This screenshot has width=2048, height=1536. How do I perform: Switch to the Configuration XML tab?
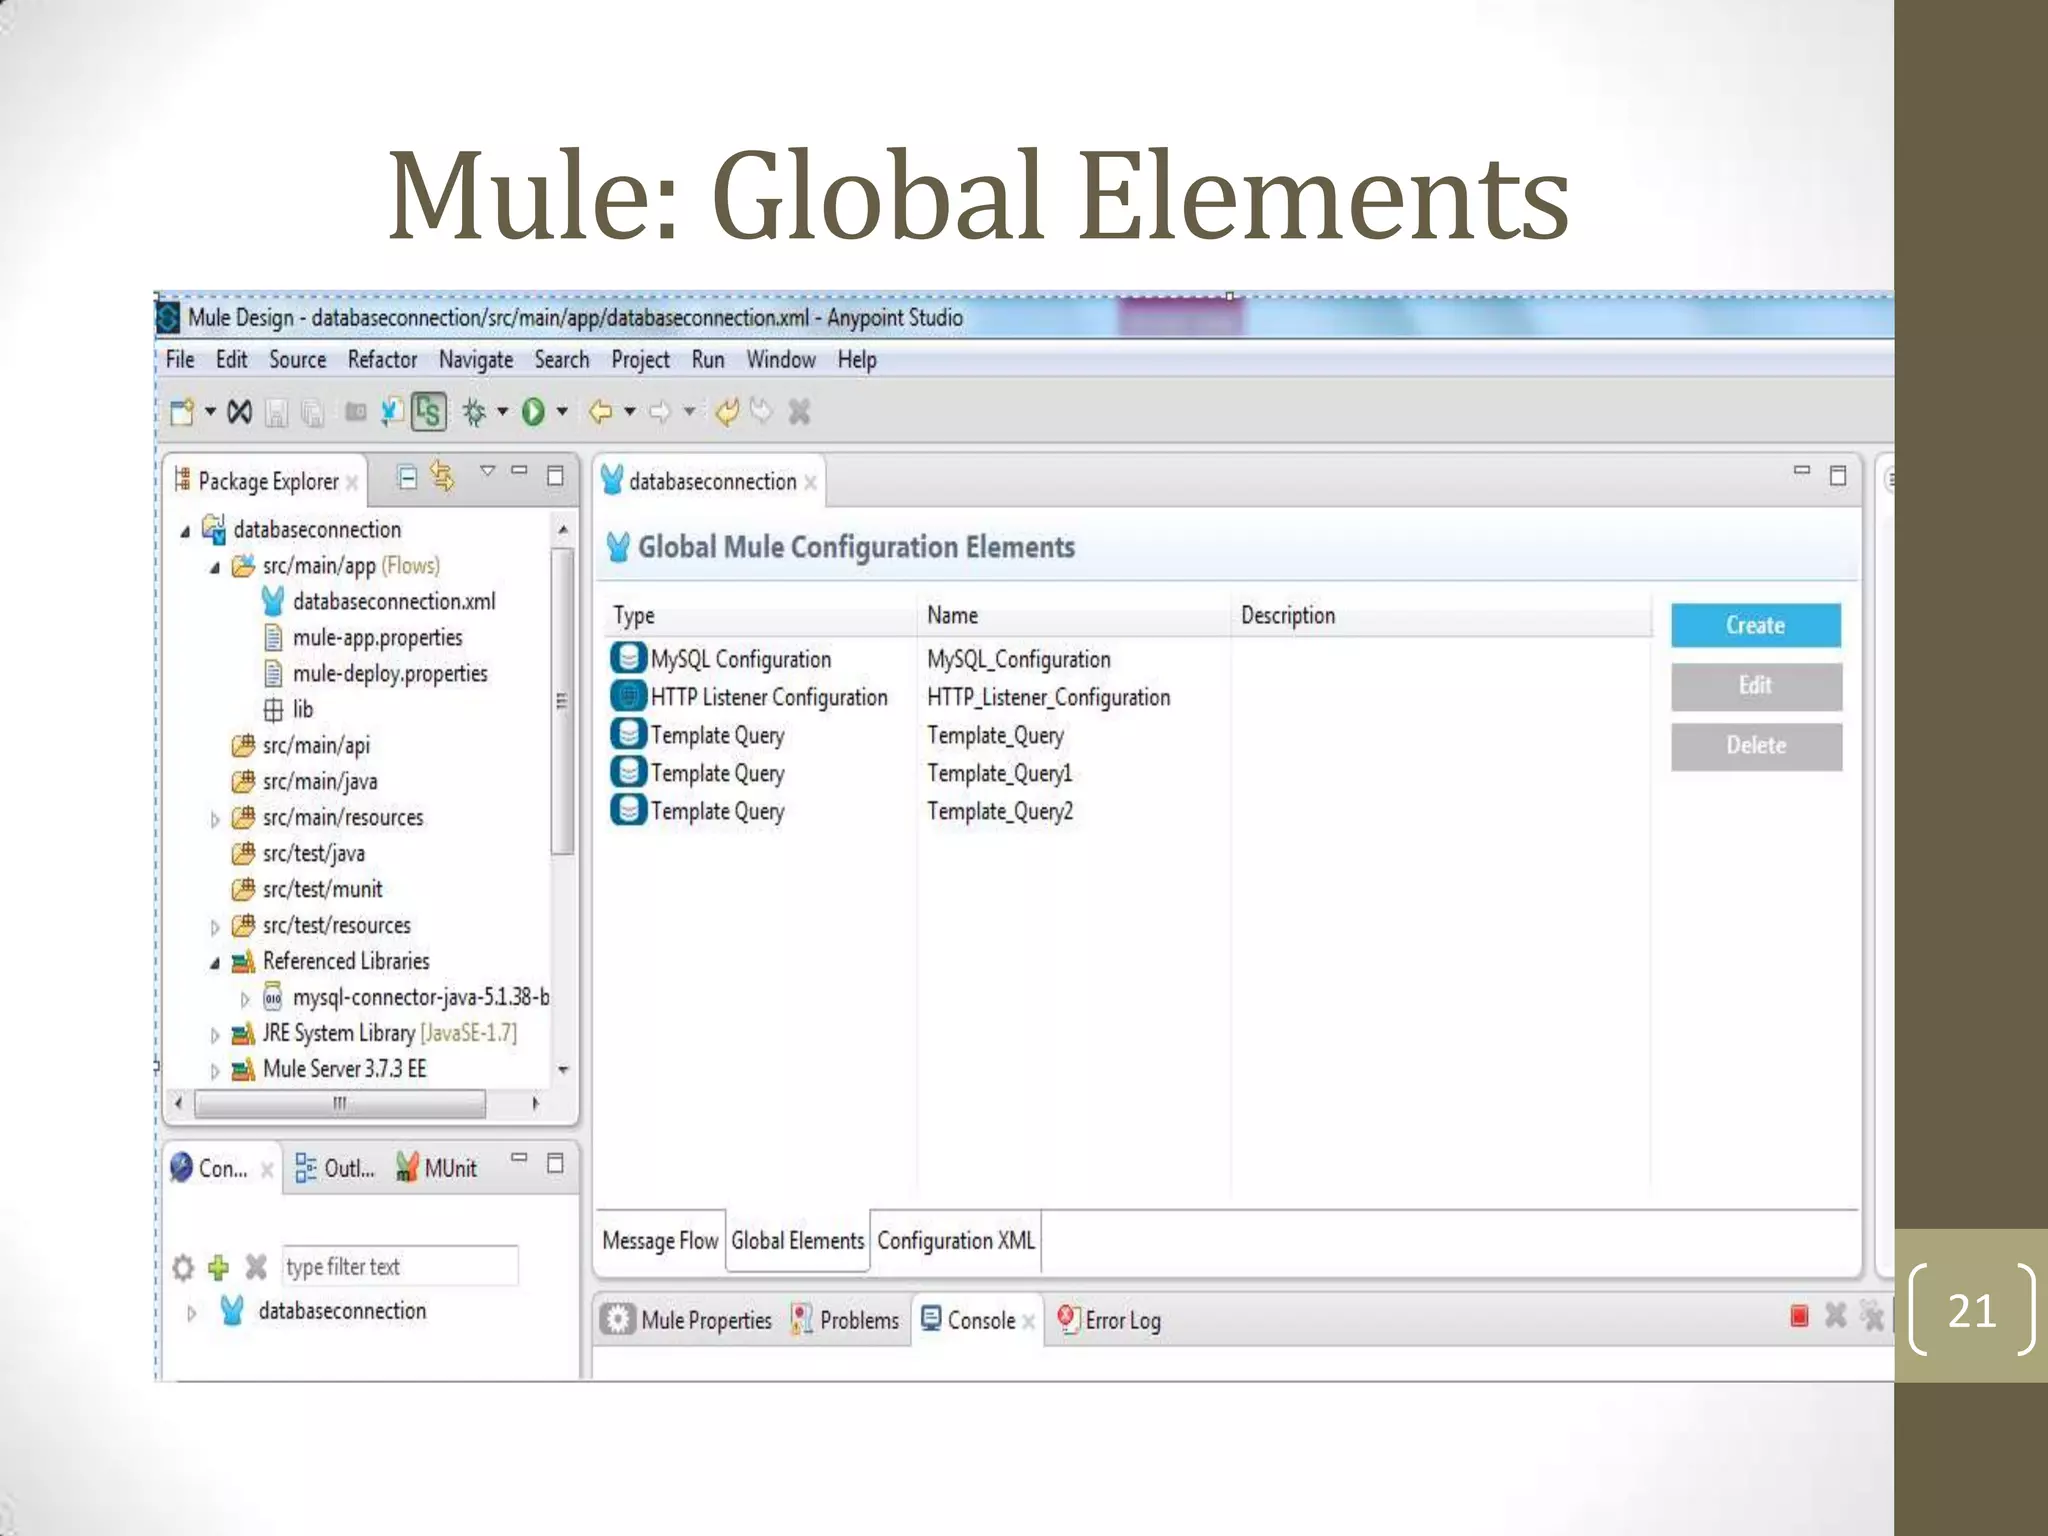click(x=956, y=1241)
